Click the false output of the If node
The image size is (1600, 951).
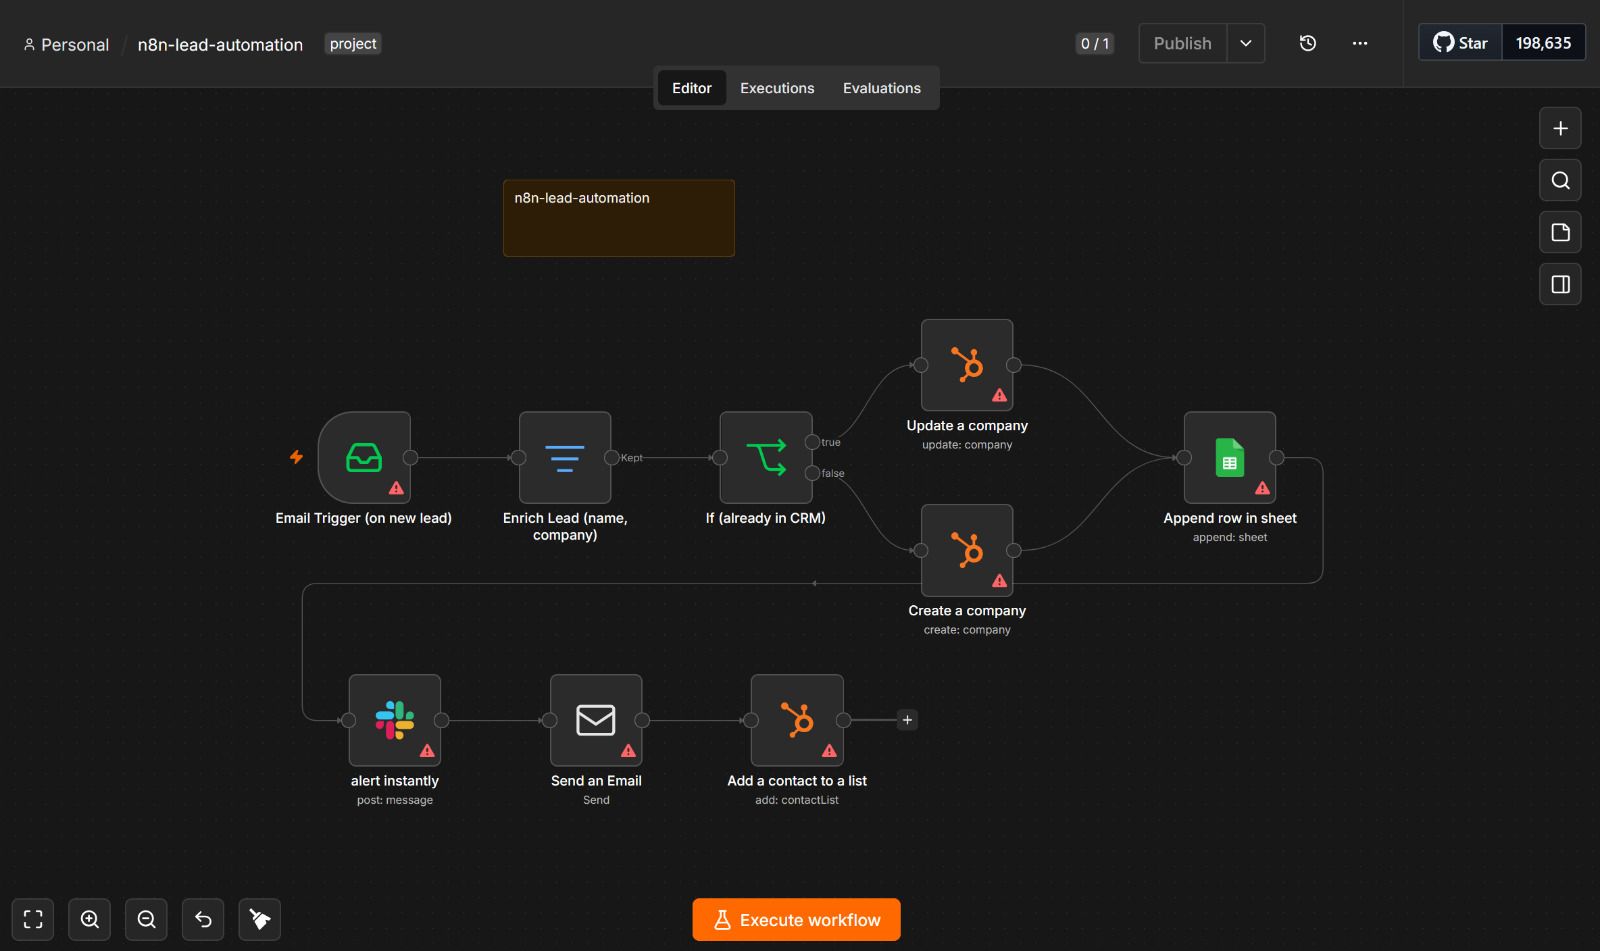tap(813, 473)
